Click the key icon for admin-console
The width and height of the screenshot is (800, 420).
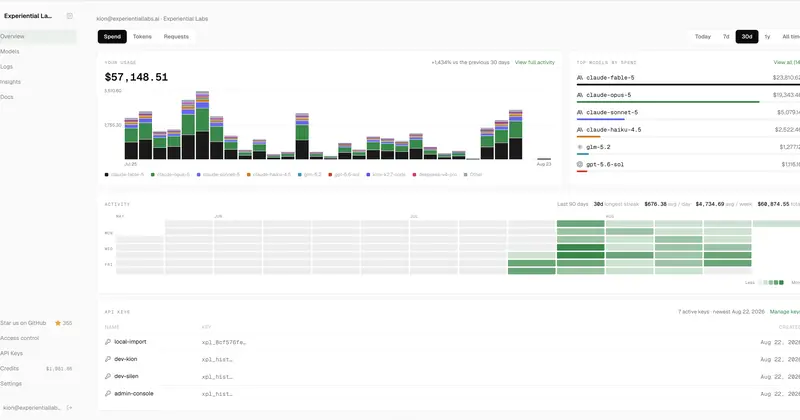(108, 393)
